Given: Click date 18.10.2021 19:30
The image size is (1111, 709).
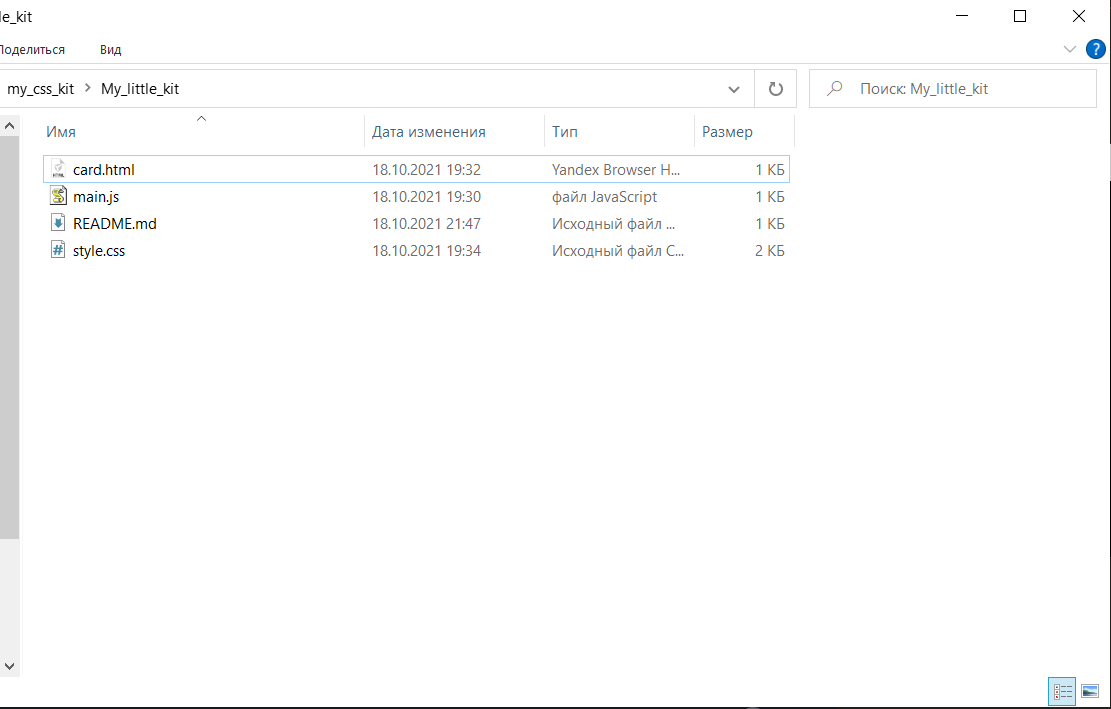Looking at the screenshot, I should coord(427,197).
